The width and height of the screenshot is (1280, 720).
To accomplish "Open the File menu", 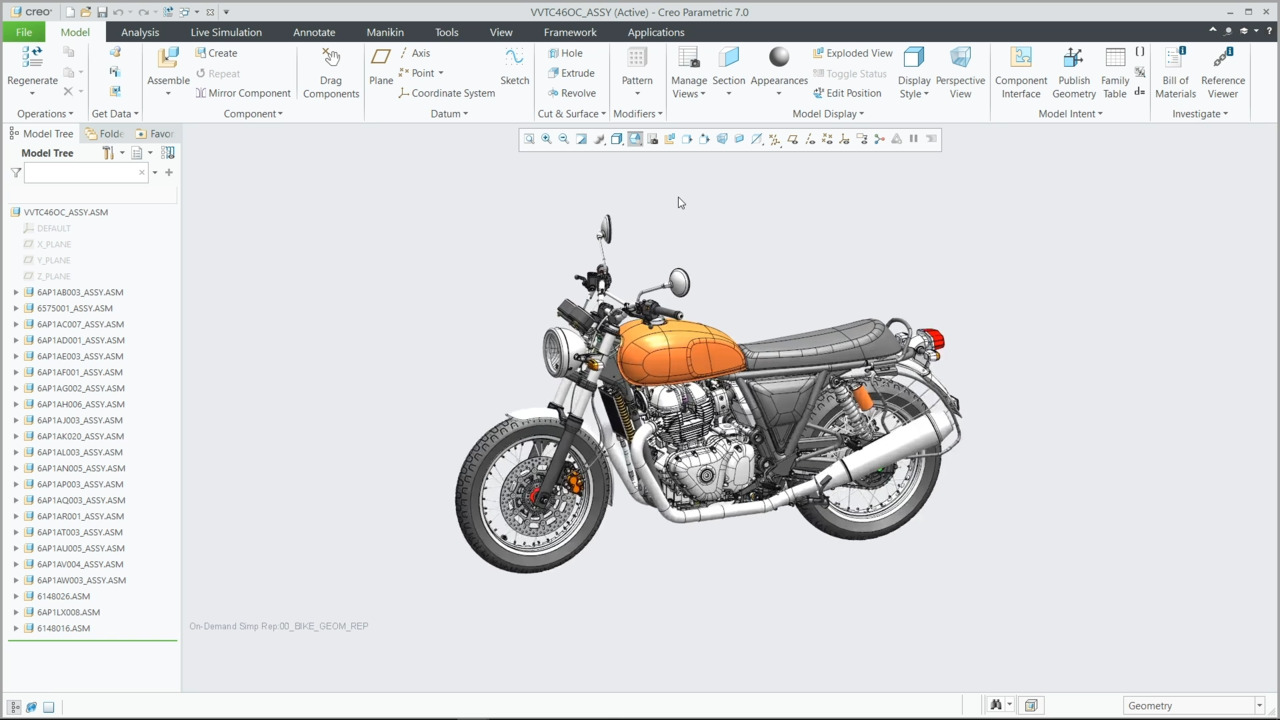I will 24,32.
